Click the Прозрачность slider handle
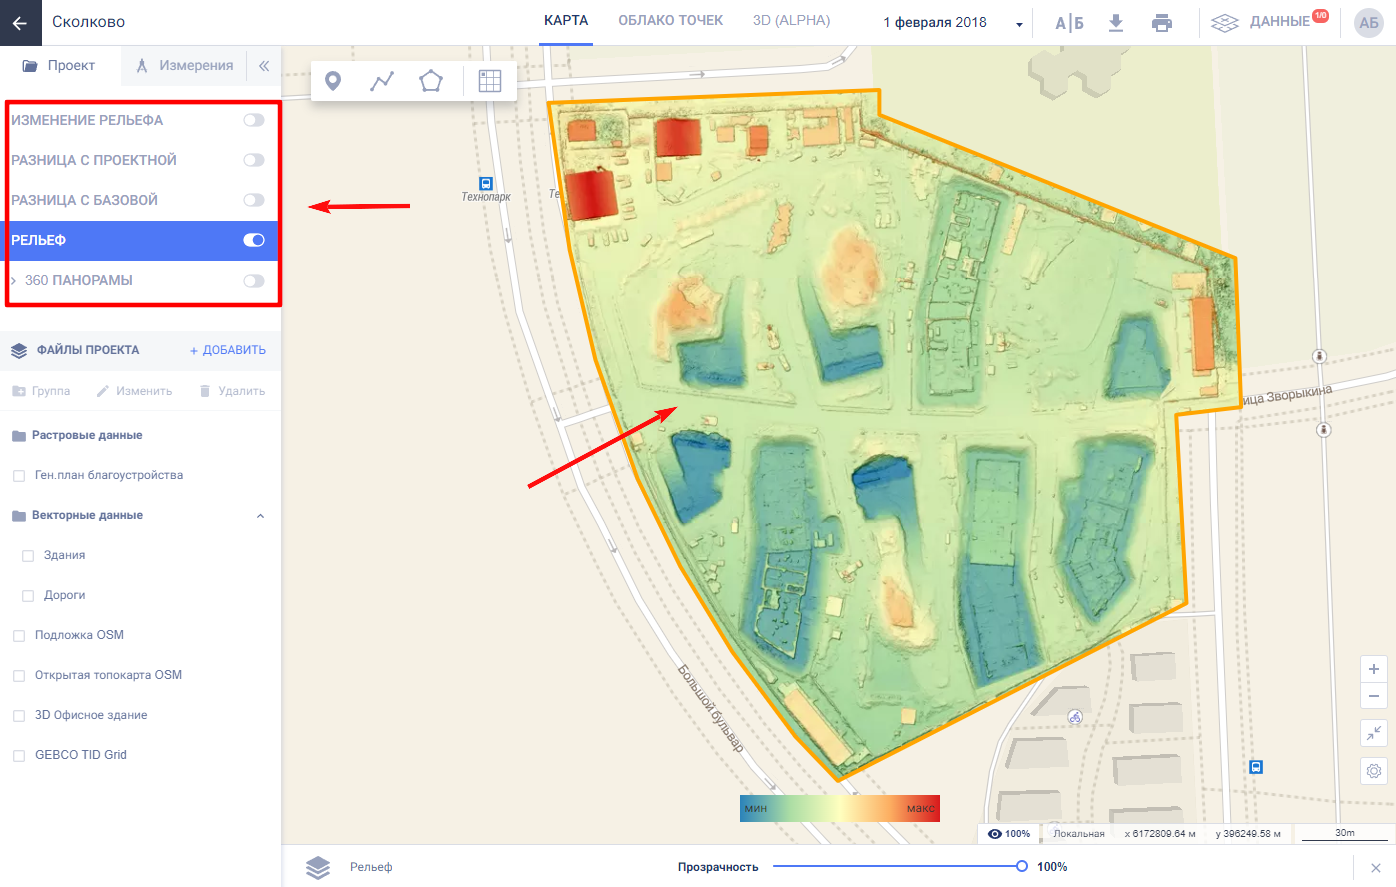The height and width of the screenshot is (887, 1396). 1021,867
